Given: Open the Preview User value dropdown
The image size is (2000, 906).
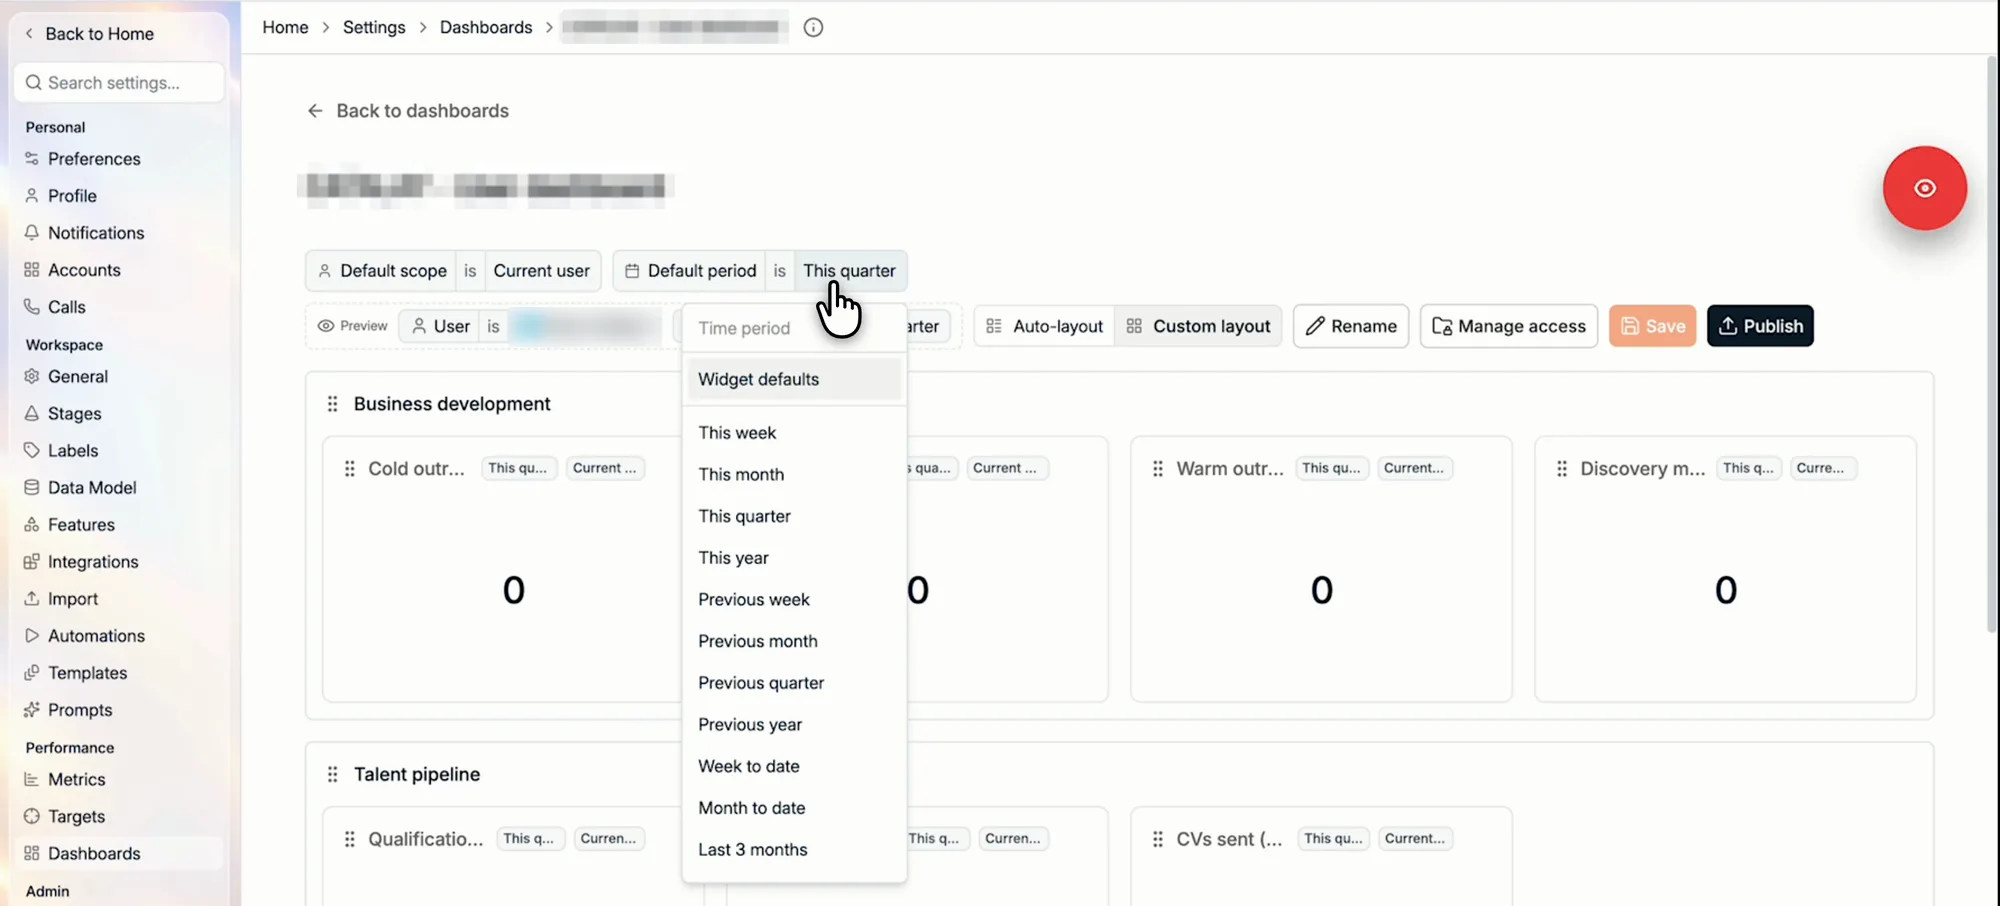Looking at the screenshot, I should (x=586, y=326).
